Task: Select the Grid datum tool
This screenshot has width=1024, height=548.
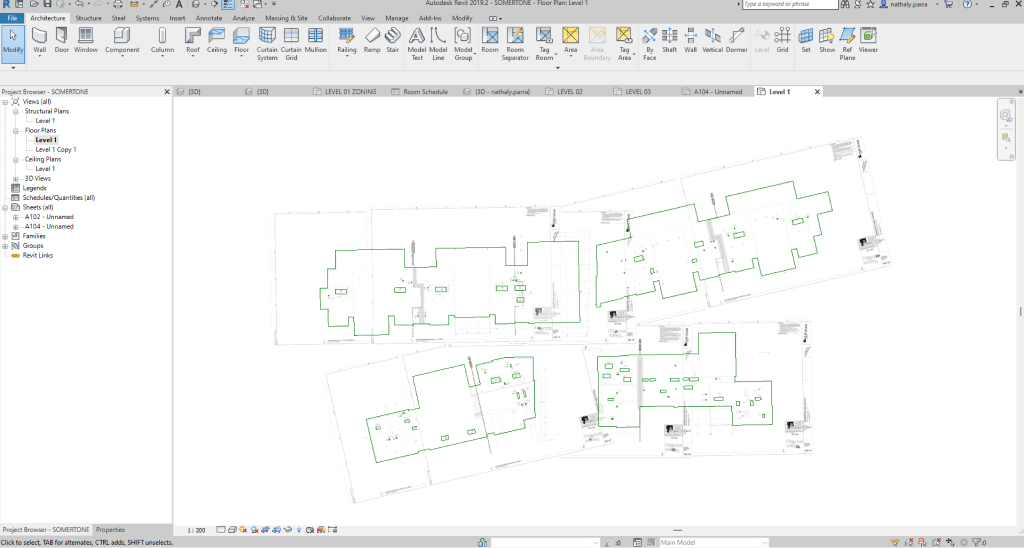Action: tap(782, 40)
